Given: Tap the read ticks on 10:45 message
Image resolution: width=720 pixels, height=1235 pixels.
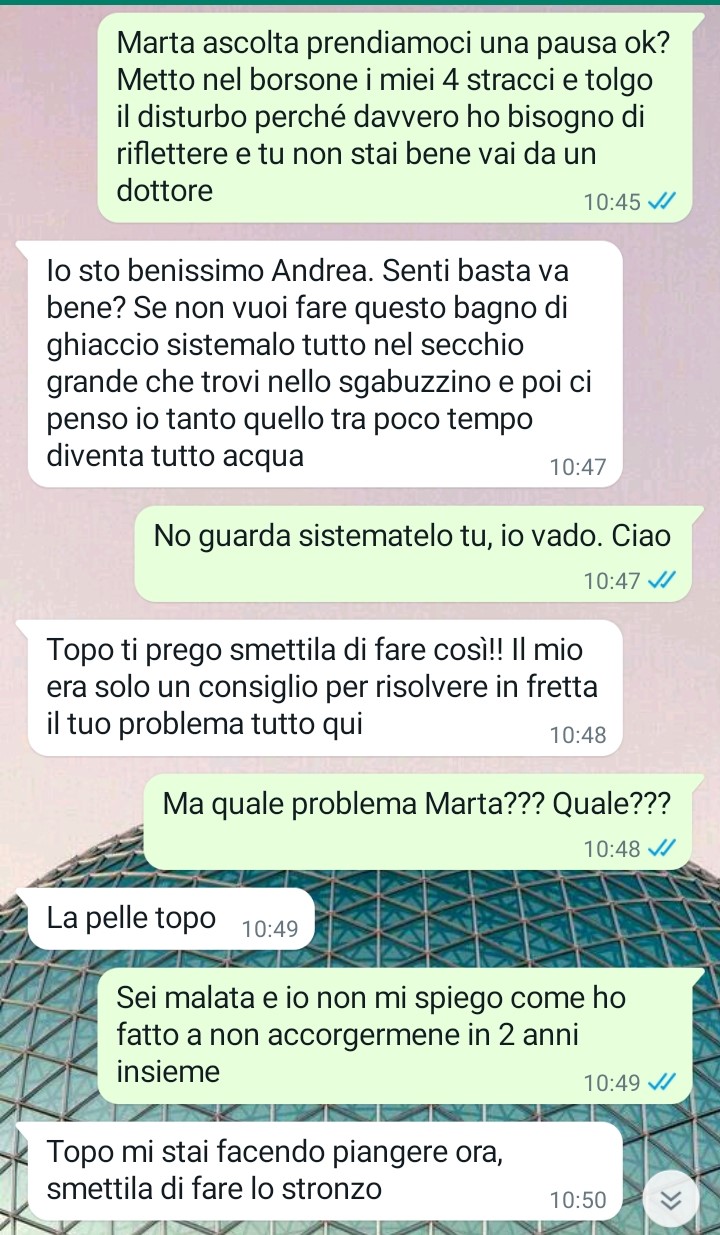Looking at the screenshot, I should [x=661, y=202].
